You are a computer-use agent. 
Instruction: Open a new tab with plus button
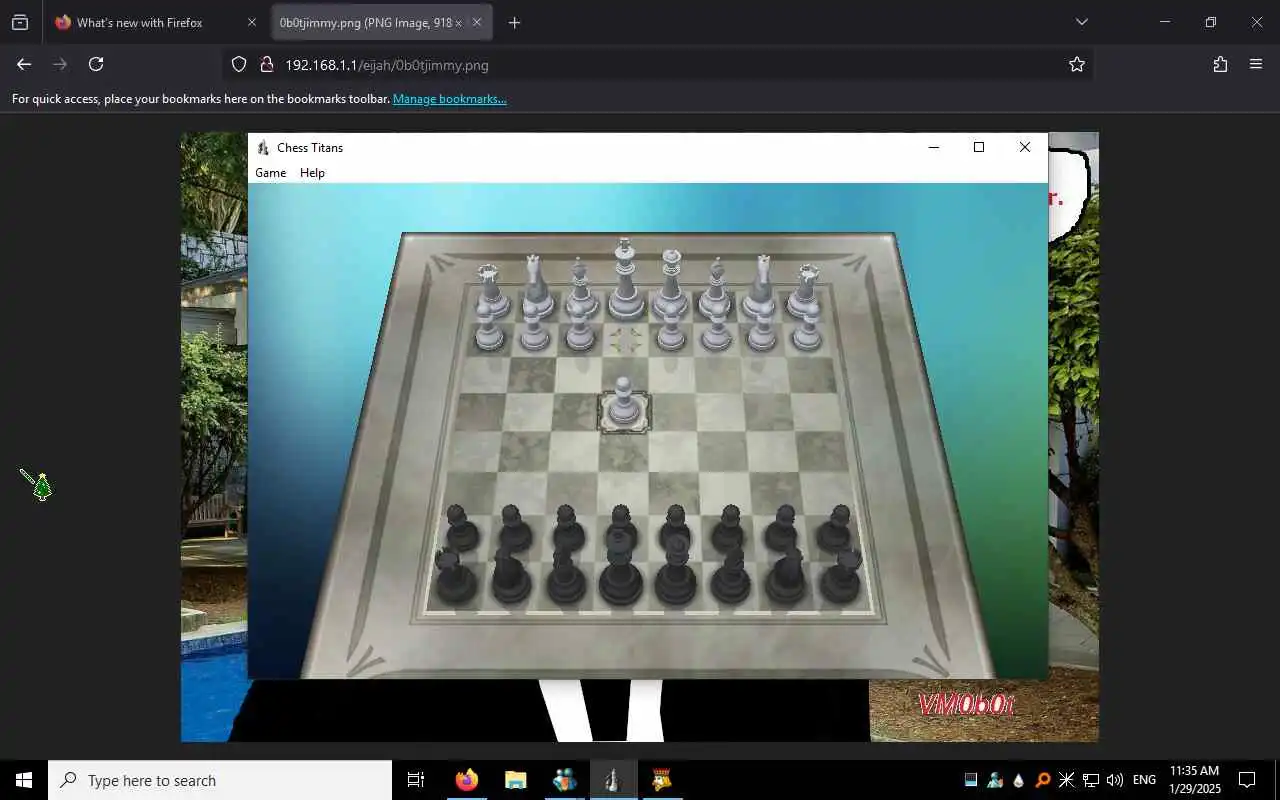[x=514, y=22]
